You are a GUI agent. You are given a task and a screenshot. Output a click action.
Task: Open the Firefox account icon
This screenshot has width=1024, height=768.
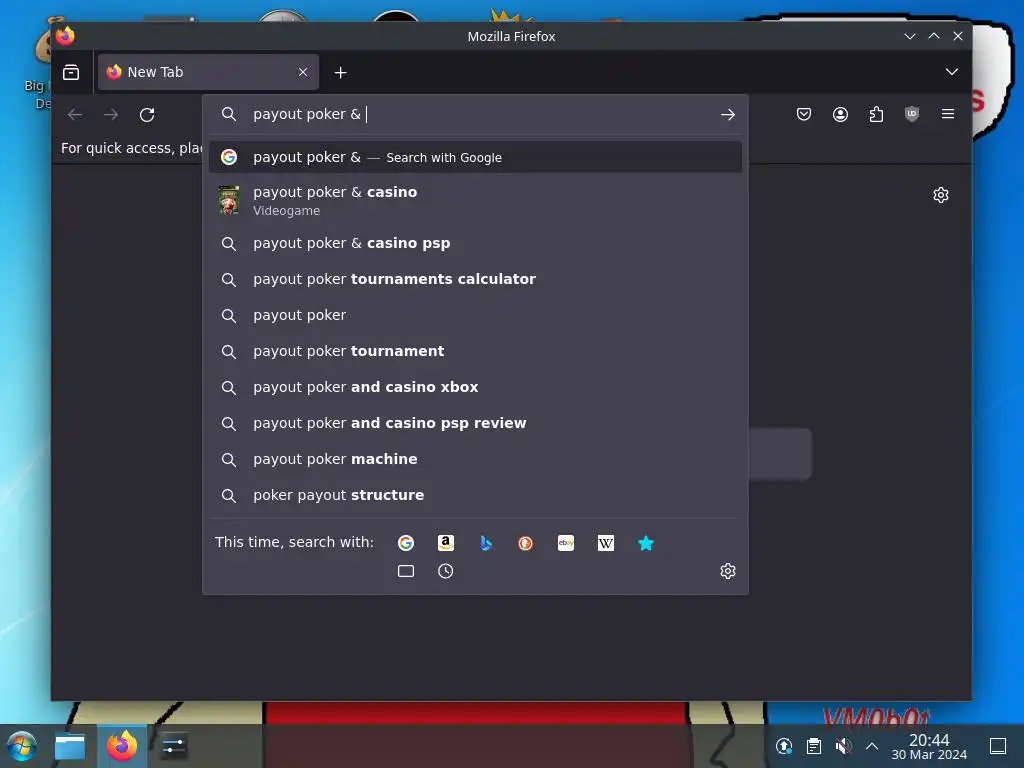click(x=840, y=114)
